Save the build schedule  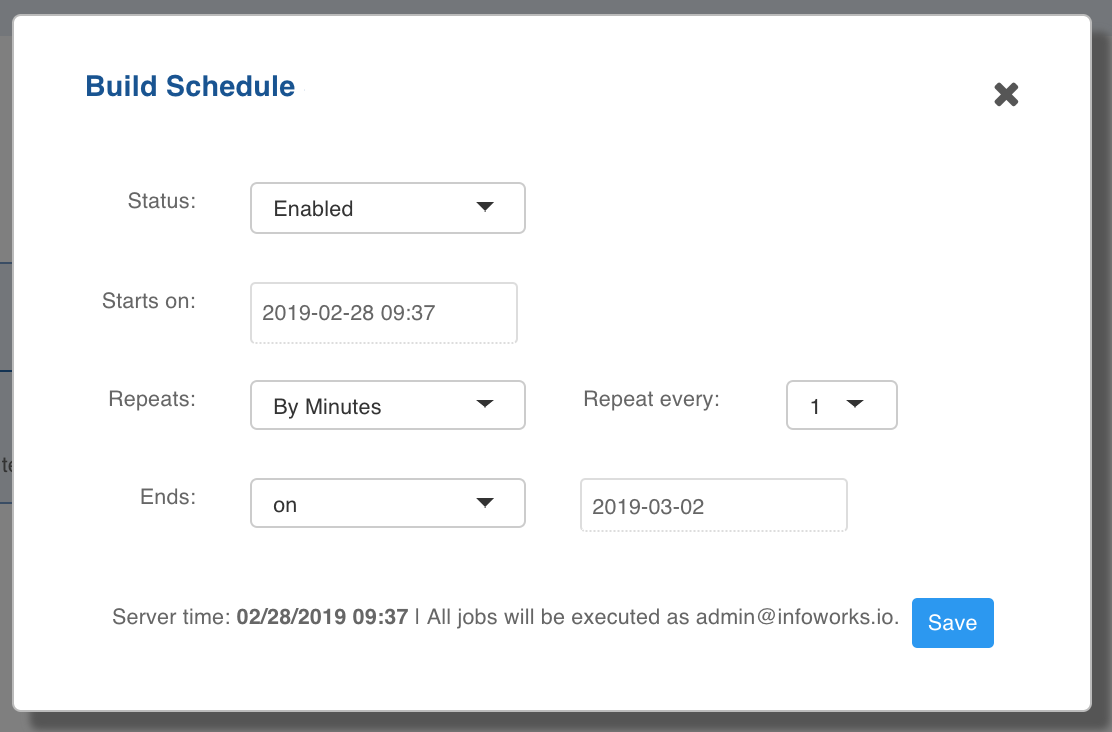click(952, 623)
